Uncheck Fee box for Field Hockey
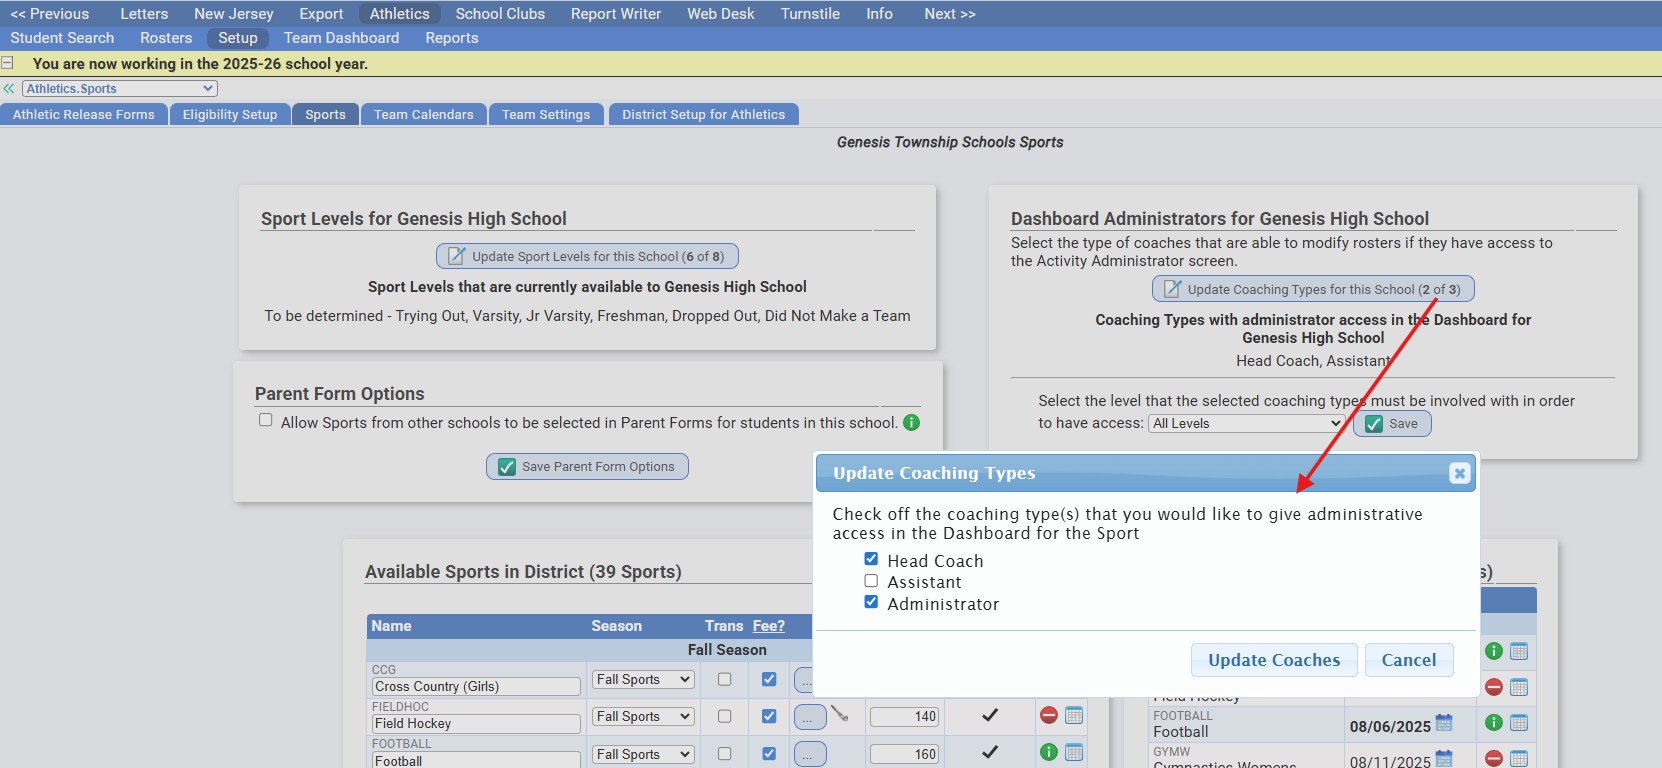 pos(769,716)
